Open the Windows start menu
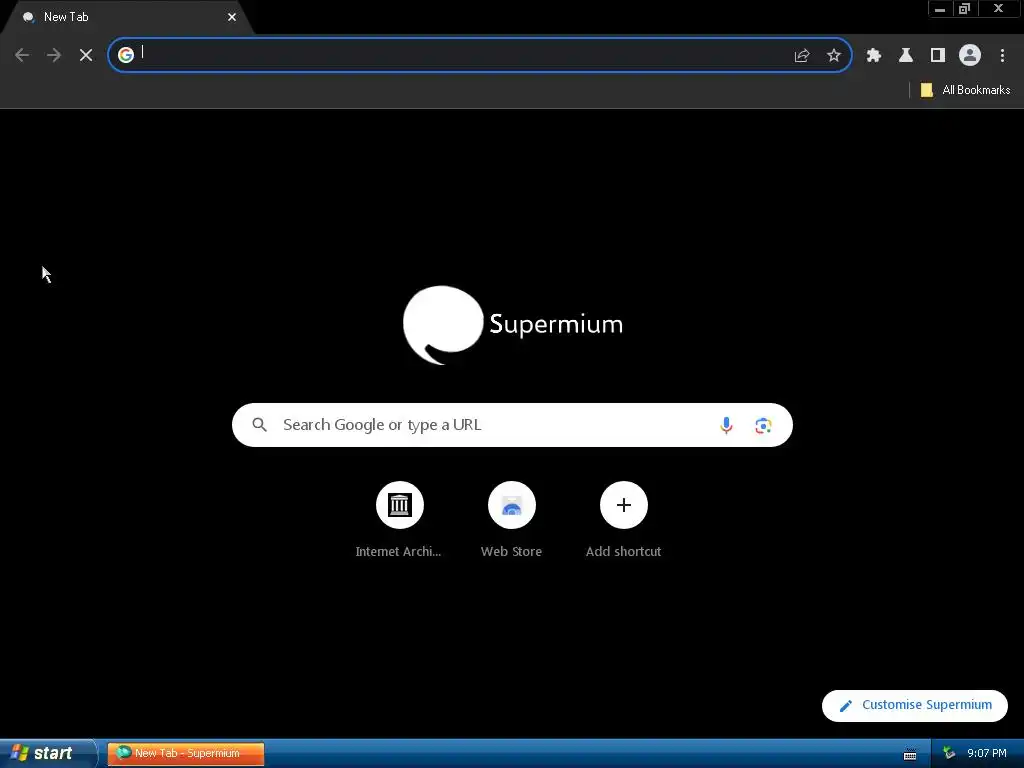 (x=47, y=753)
